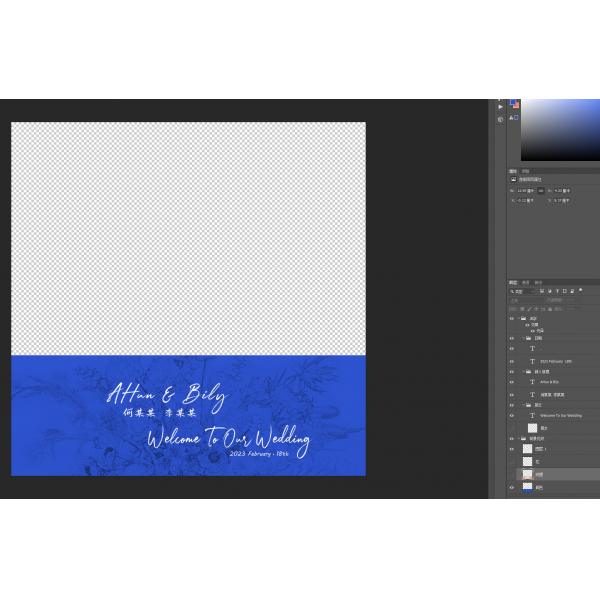Switch to the Adjustments tab beside Properties
The height and width of the screenshot is (600, 600).
click(x=526, y=170)
